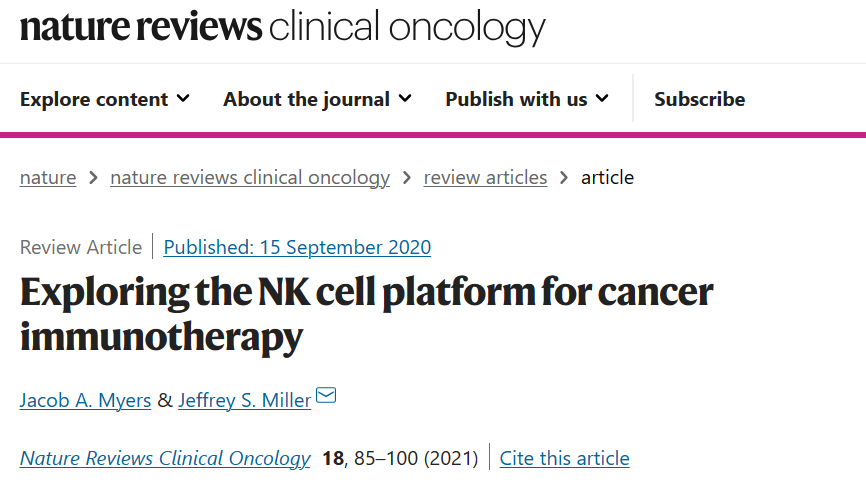Click the chevron arrow next to Publish with us
This screenshot has height=489, width=866.
[x=602, y=99]
